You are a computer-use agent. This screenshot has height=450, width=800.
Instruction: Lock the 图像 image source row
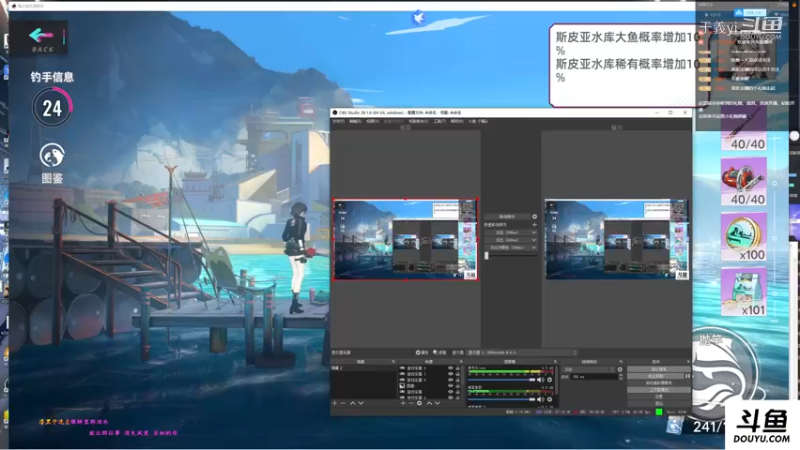point(458,386)
